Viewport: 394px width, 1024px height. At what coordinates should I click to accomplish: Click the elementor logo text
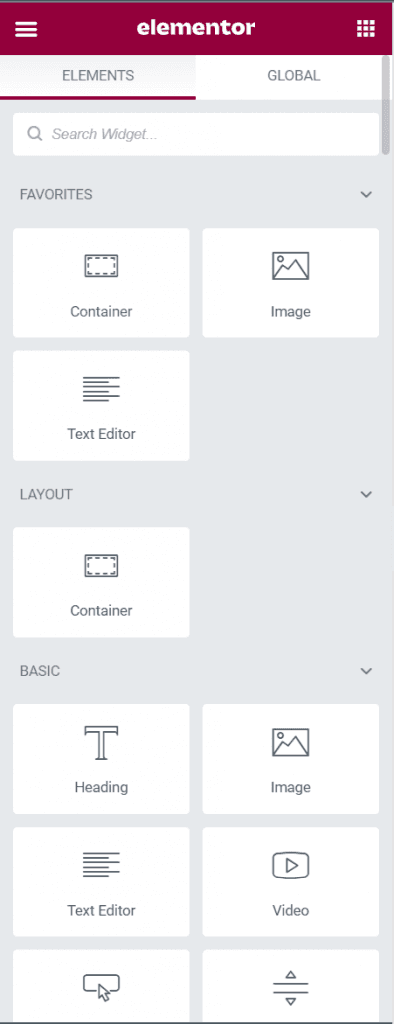point(196,28)
